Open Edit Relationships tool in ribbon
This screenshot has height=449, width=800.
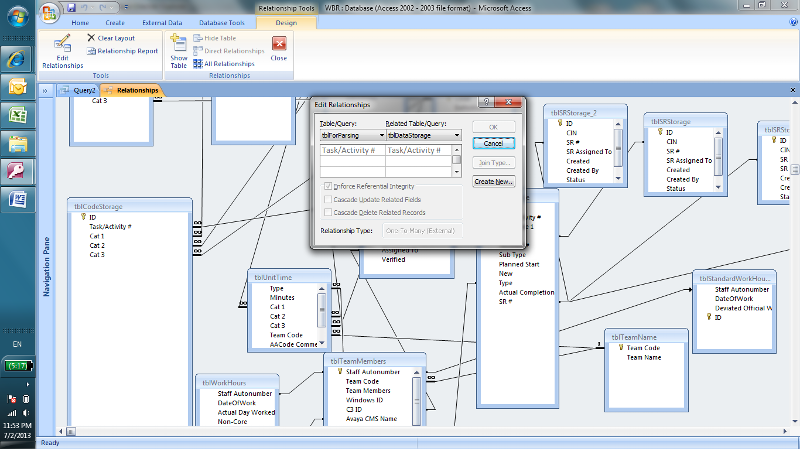(62, 51)
